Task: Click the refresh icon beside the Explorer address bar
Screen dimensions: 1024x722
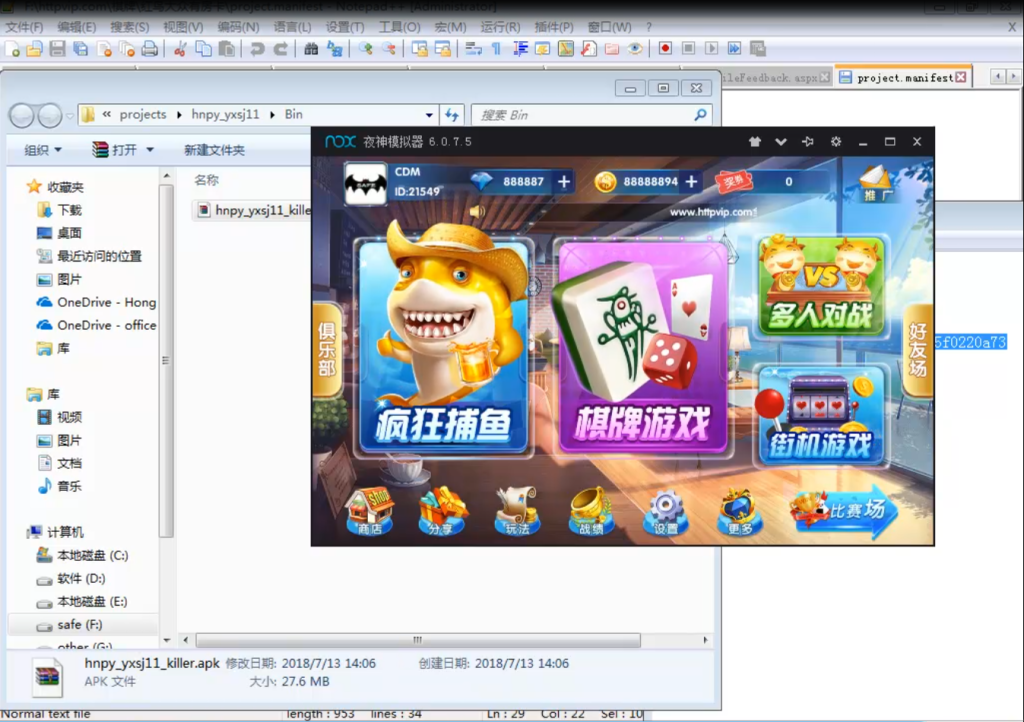Action: point(452,115)
